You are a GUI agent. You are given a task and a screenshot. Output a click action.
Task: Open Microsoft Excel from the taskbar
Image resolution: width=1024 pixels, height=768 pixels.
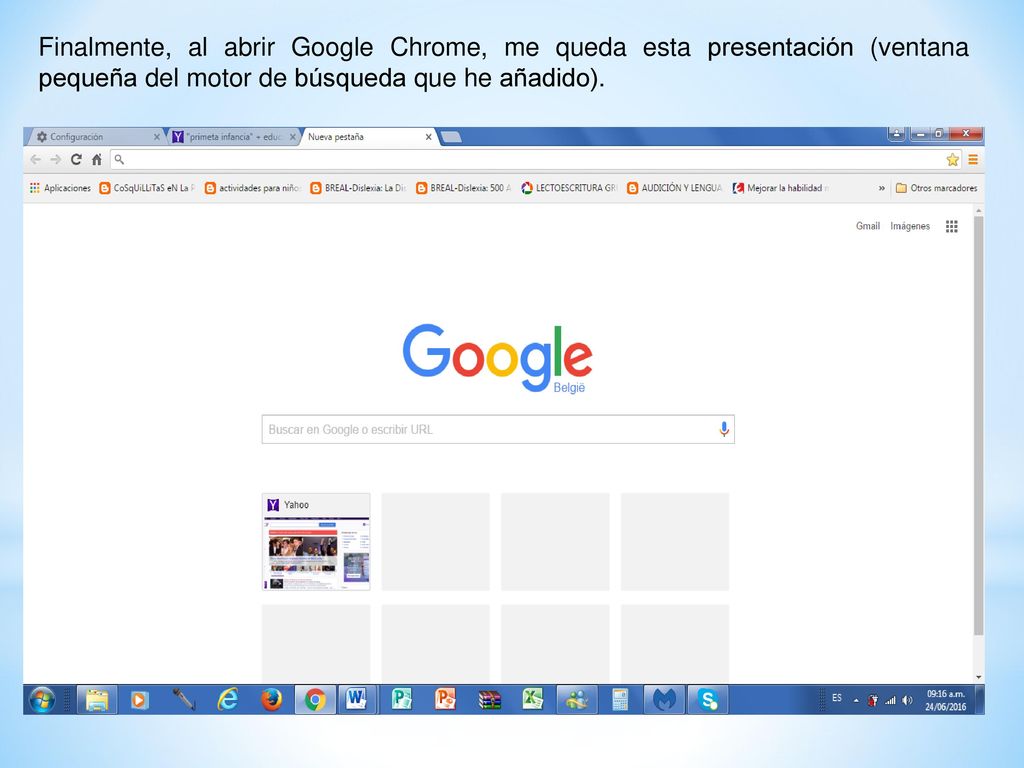tap(533, 700)
